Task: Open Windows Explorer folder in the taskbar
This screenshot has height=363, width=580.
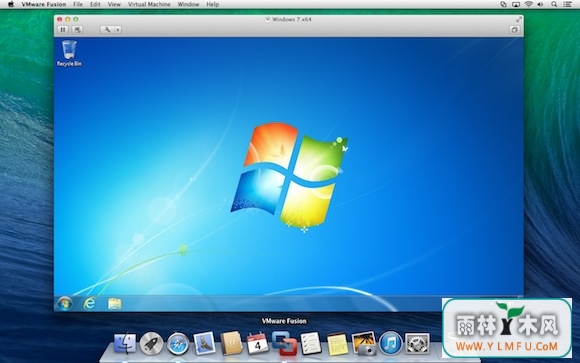Action: tap(115, 303)
